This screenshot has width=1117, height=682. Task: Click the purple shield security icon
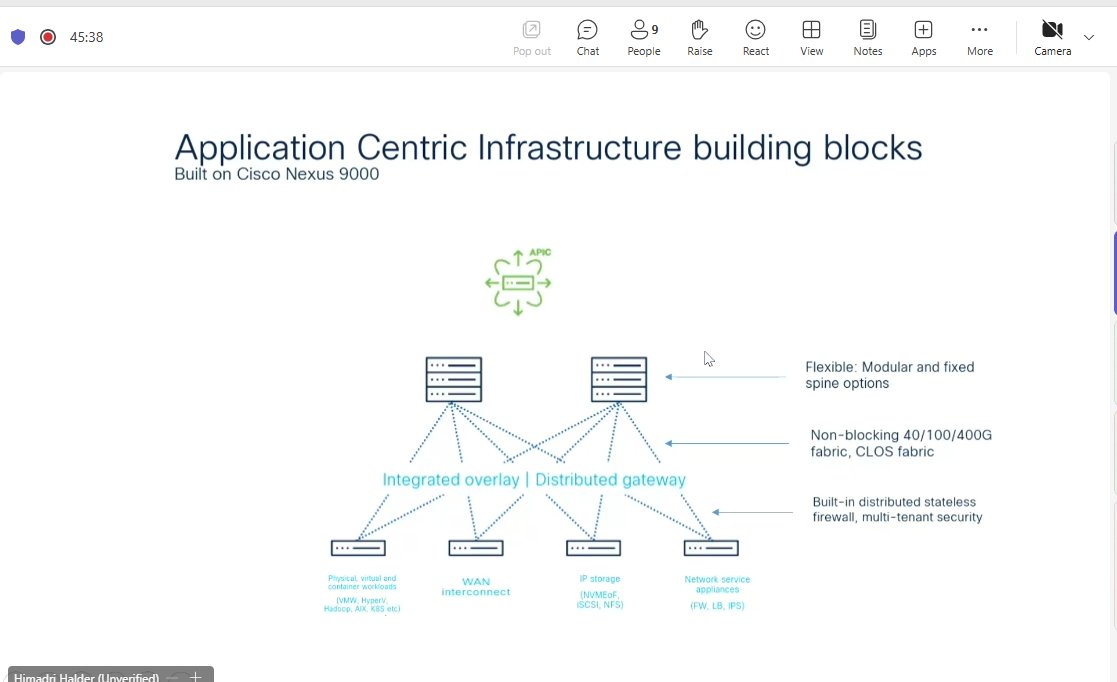(x=18, y=36)
